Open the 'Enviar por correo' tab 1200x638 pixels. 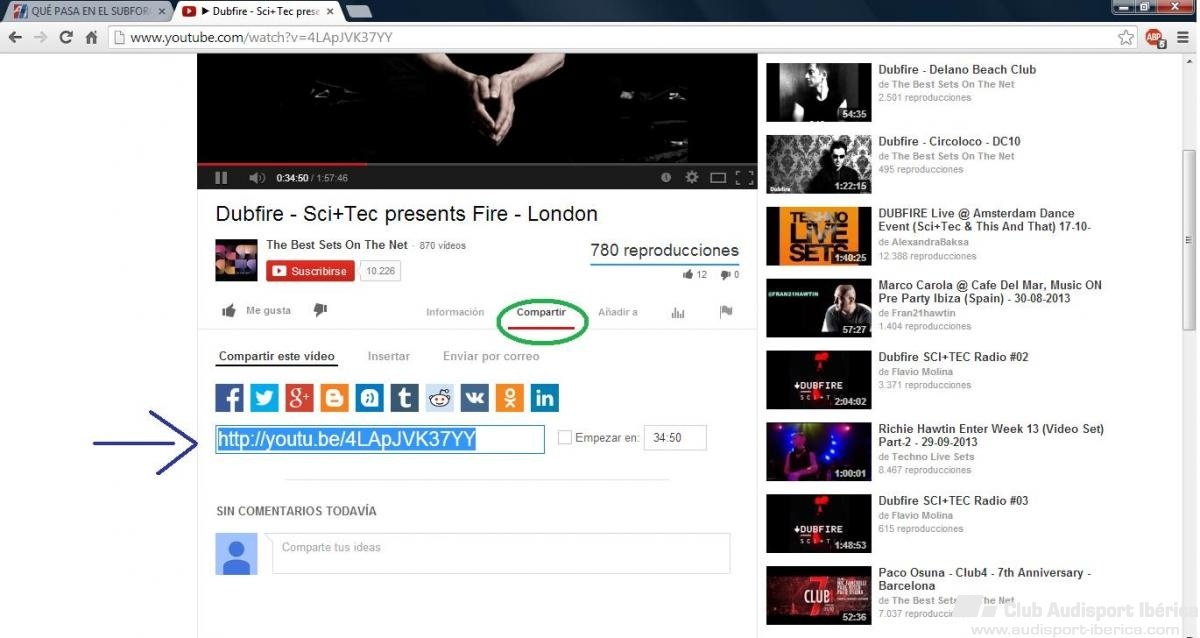pos(491,356)
